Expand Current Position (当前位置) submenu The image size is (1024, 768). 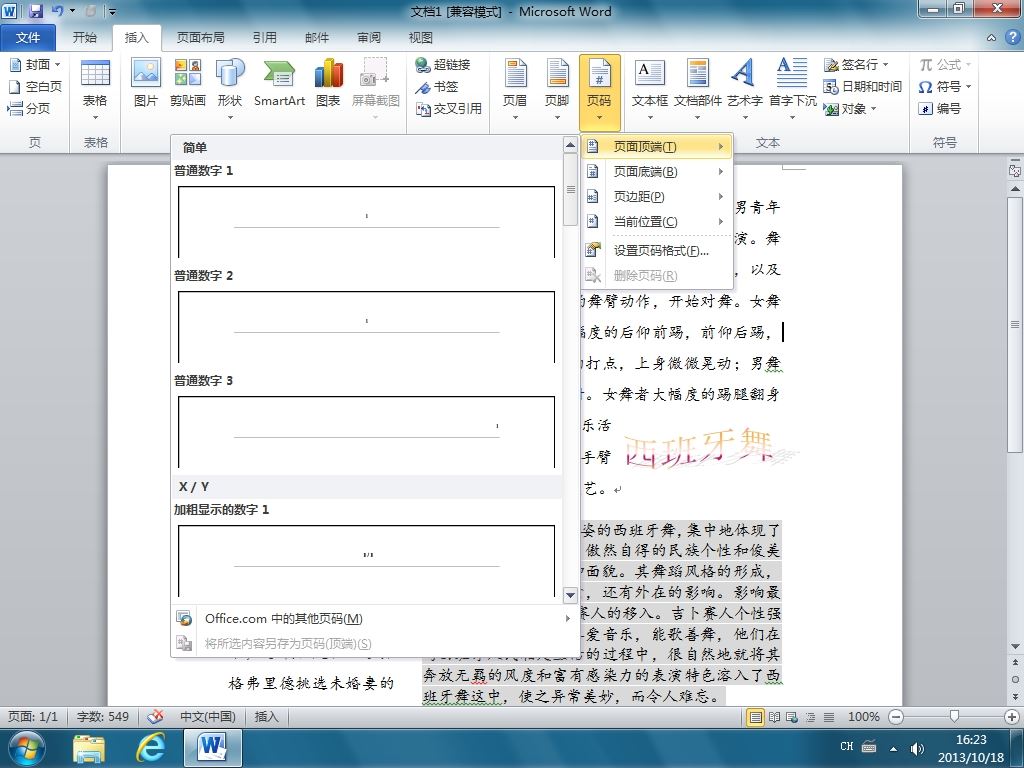pyautogui.click(x=657, y=221)
